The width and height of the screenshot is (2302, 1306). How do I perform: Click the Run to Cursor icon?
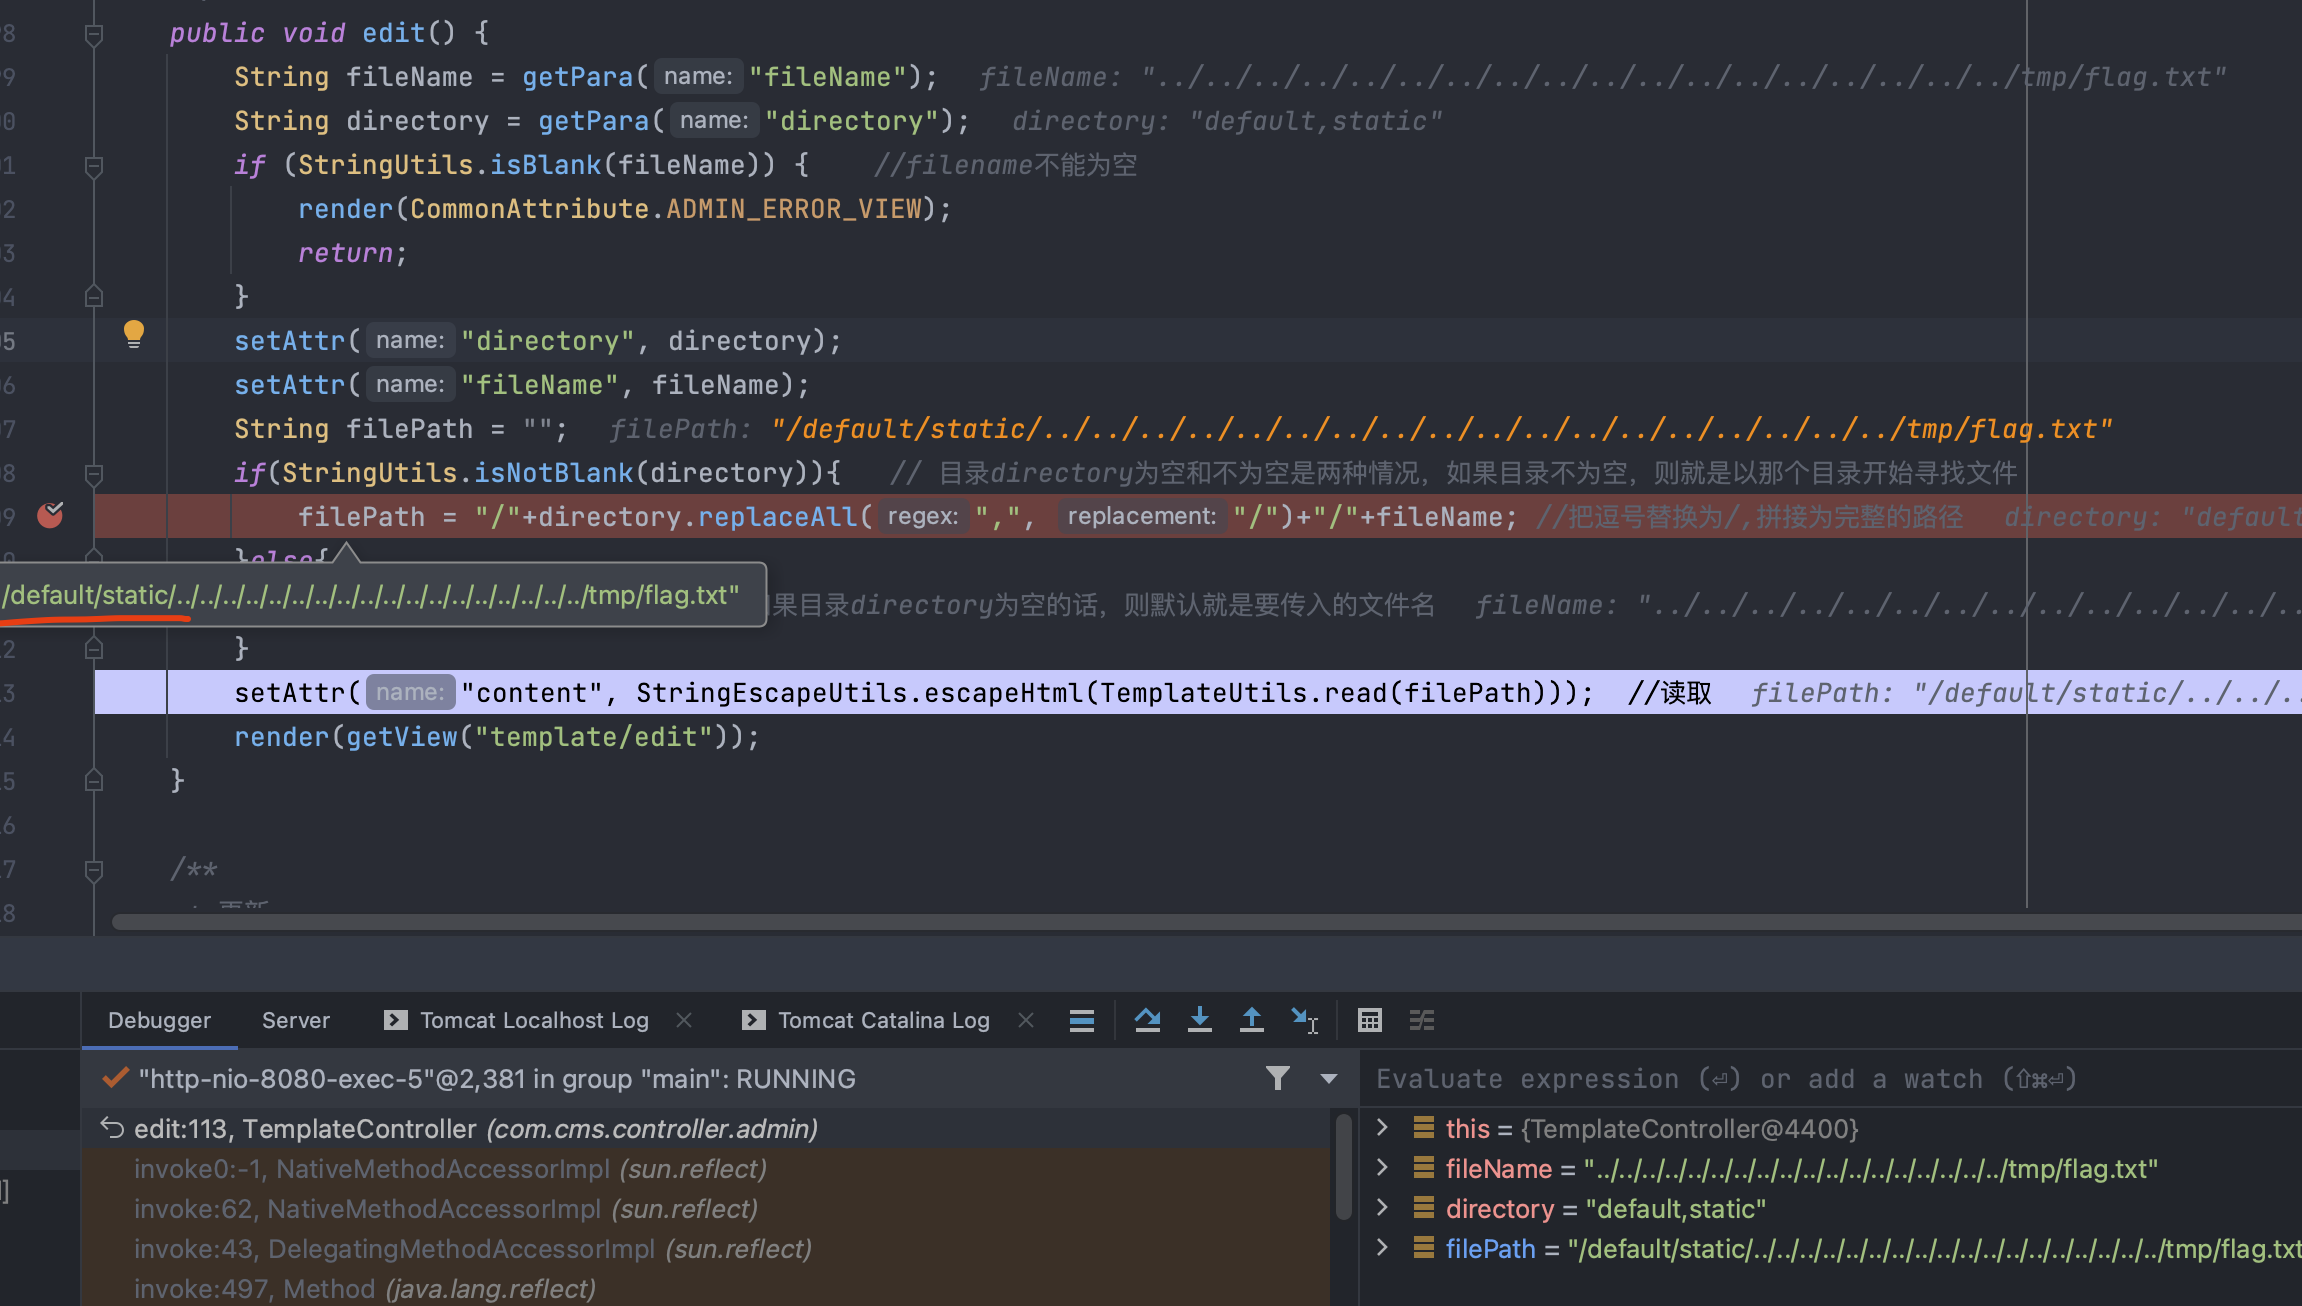pos(1304,1020)
